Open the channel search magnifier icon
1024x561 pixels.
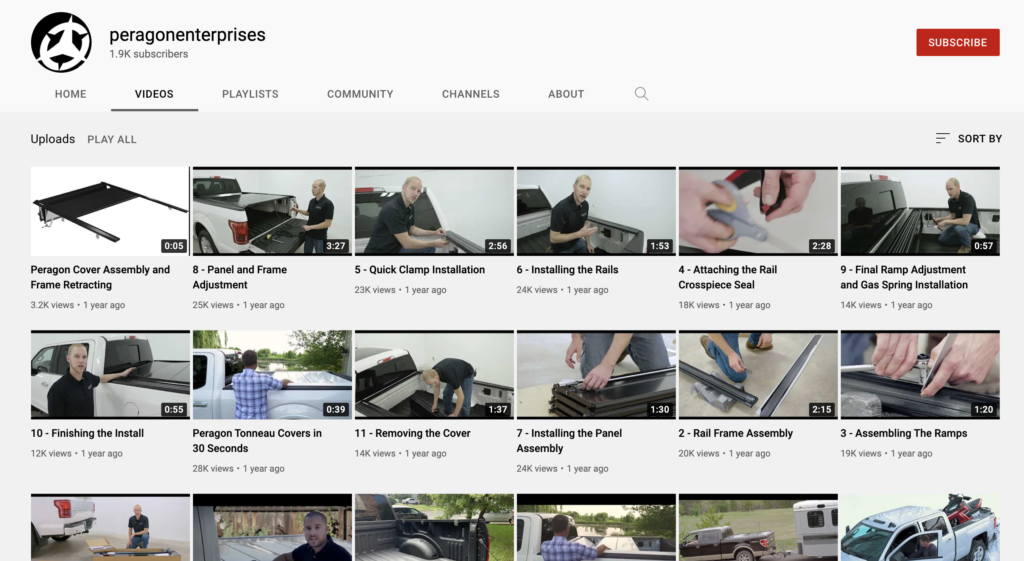(641, 94)
